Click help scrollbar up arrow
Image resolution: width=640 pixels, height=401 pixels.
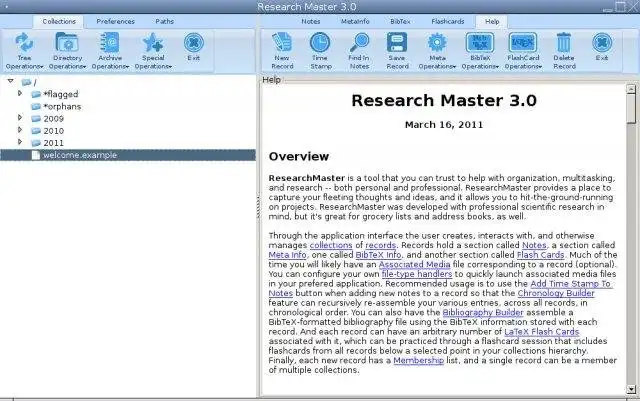click(x=631, y=89)
